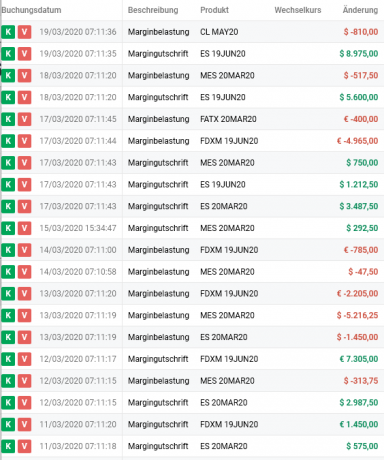Click the V icon in the $ 1.212,50 row

click(24, 185)
